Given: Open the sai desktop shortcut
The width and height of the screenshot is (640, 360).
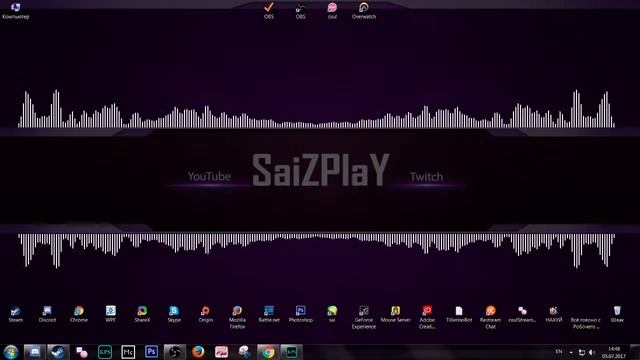Looking at the screenshot, I should pos(332,314).
